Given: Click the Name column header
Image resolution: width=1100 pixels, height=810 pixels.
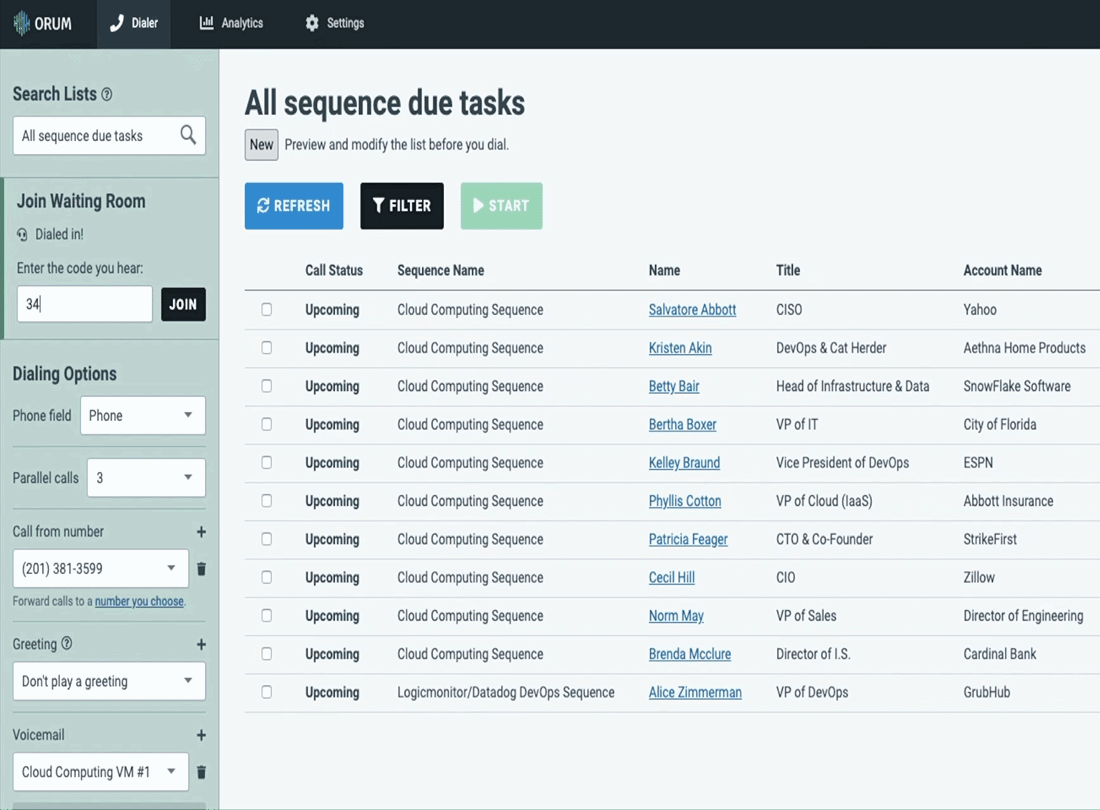Looking at the screenshot, I should (664, 270).
